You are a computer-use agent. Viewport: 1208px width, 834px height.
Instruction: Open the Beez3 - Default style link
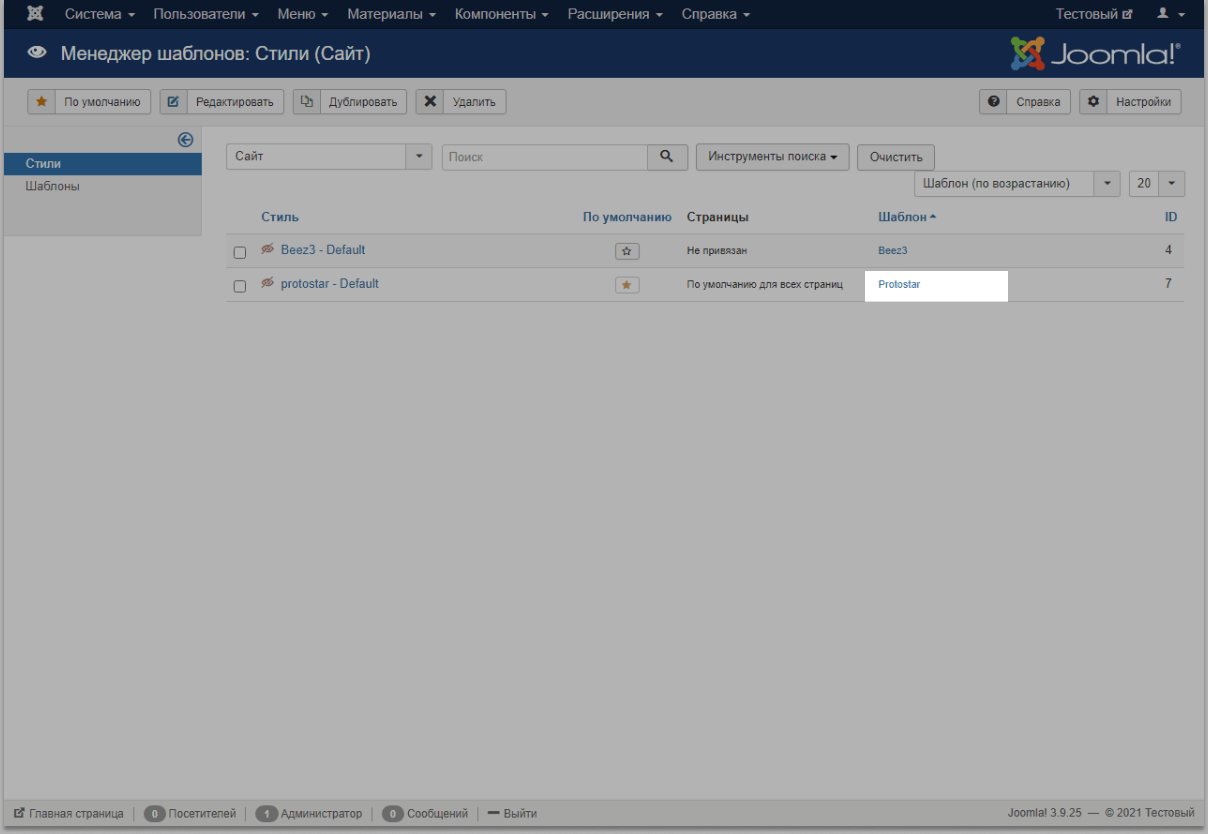coord(323,250)
